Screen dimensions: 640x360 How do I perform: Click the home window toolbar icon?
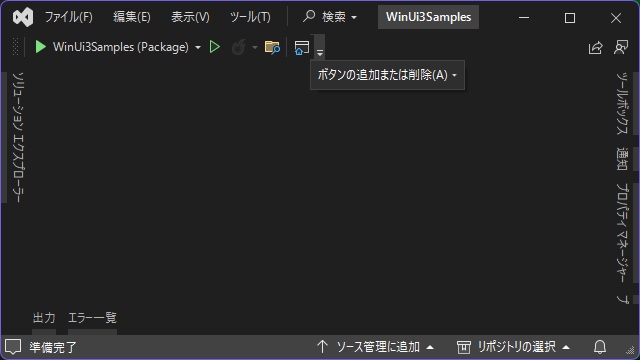[302, 47]
